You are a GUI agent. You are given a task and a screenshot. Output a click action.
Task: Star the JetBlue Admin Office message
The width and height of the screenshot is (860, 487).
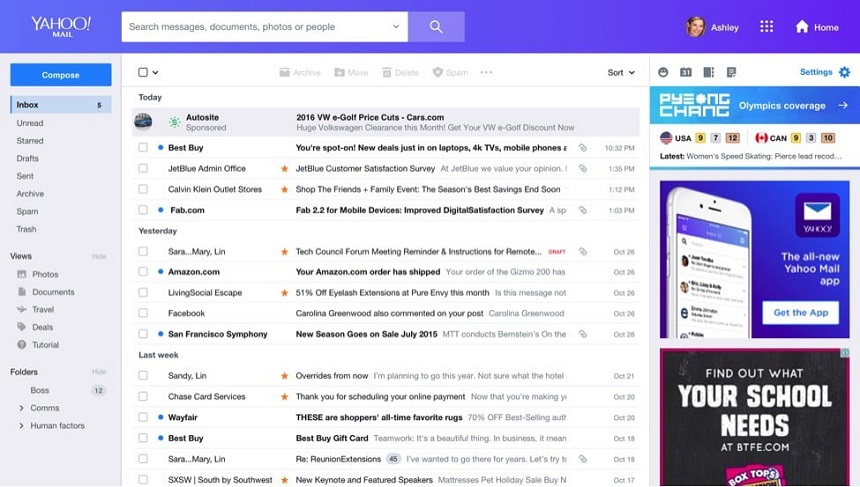coord(285,169)
